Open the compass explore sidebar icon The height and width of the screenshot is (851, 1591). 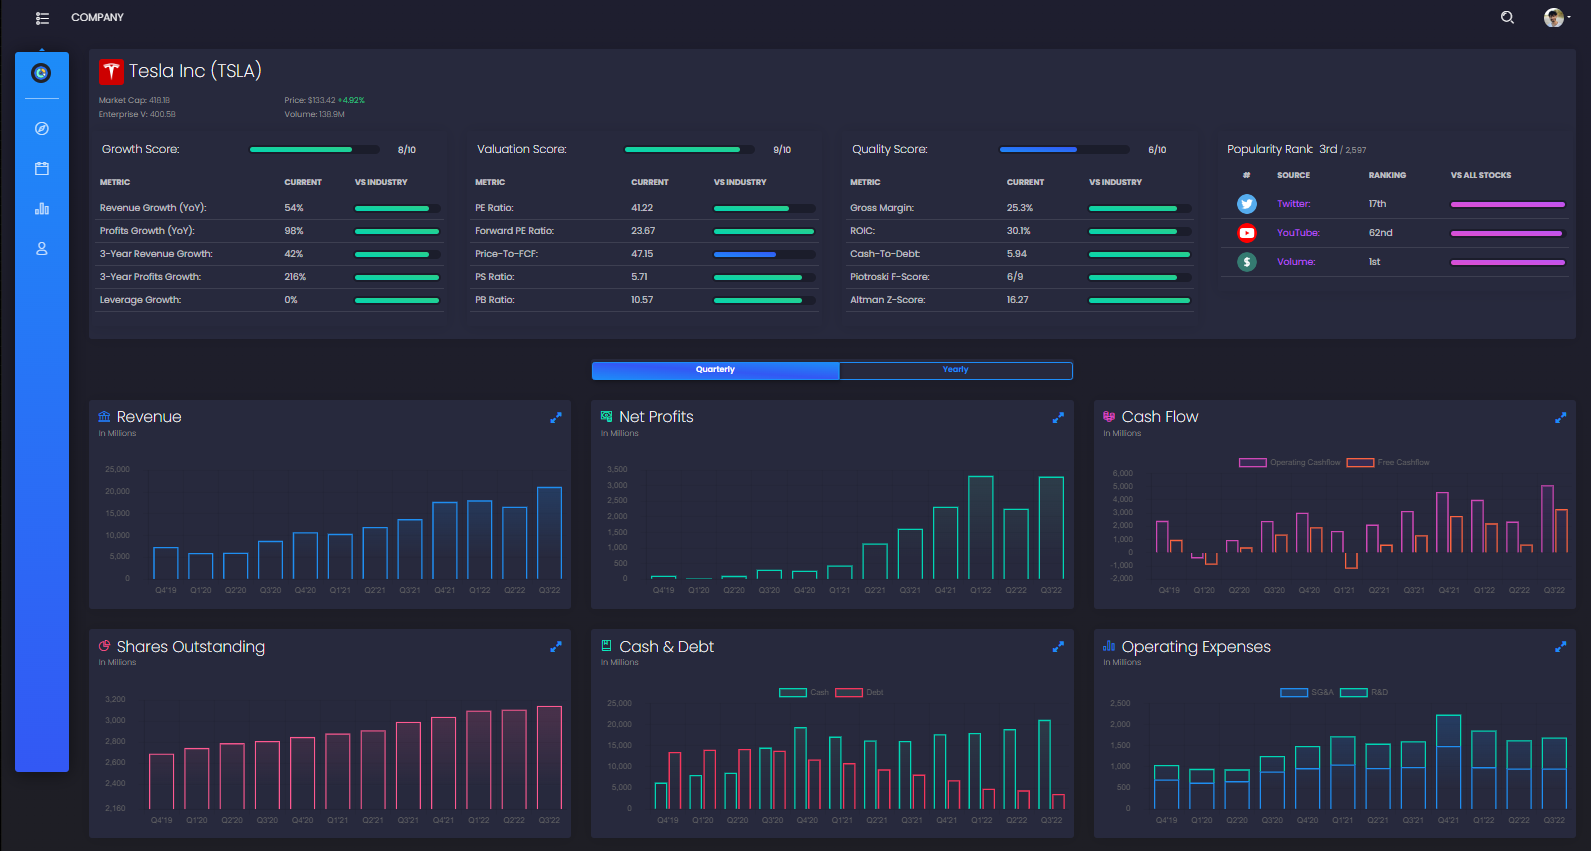(42, 128)
